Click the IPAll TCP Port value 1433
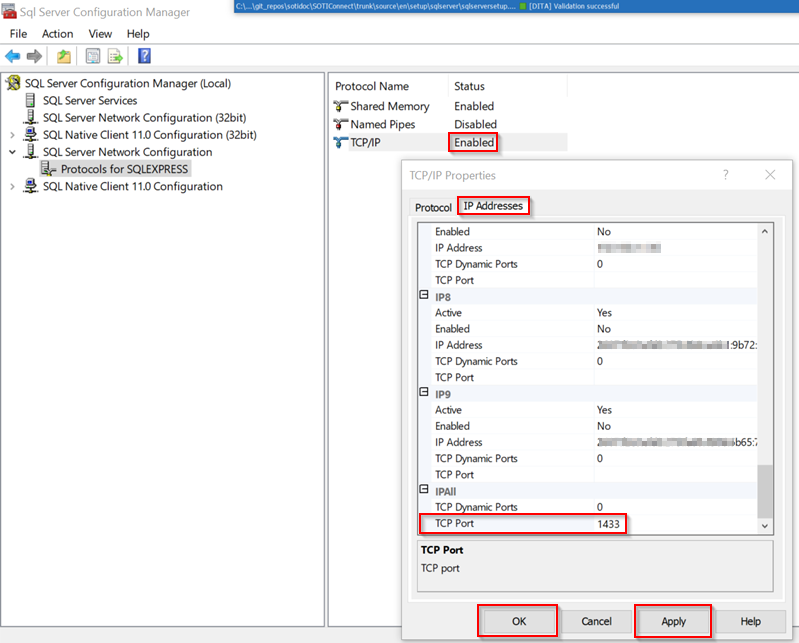 pos(608,524)
